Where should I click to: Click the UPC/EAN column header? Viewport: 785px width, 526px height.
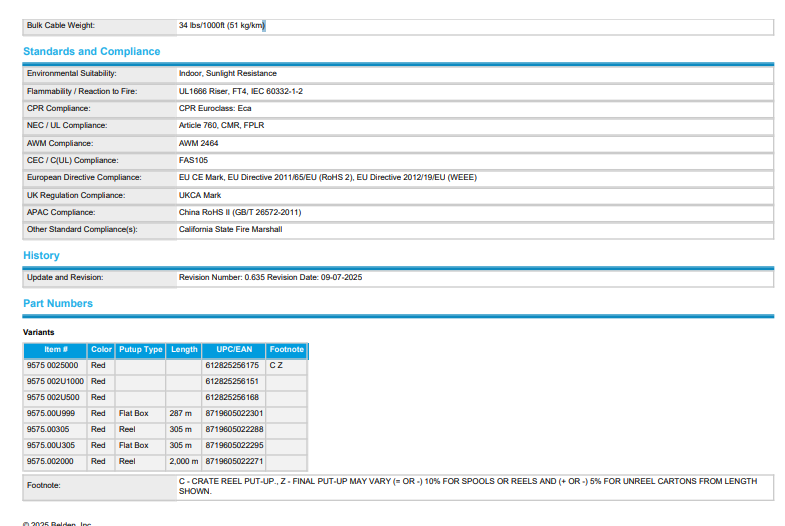(234, 350)
